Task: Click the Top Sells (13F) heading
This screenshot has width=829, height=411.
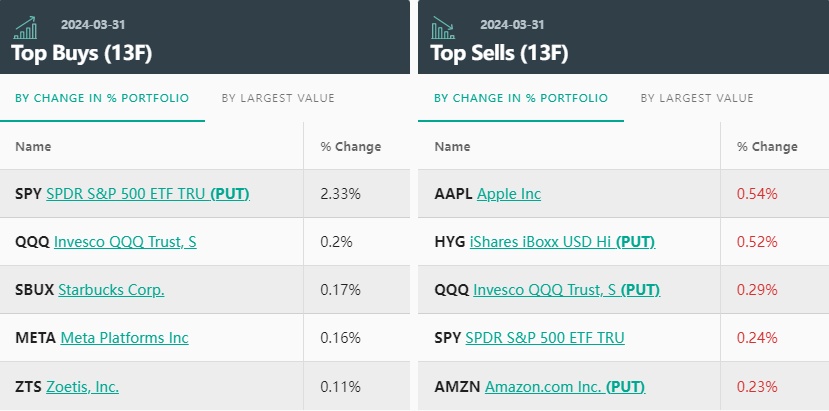Action: [499, 53]
